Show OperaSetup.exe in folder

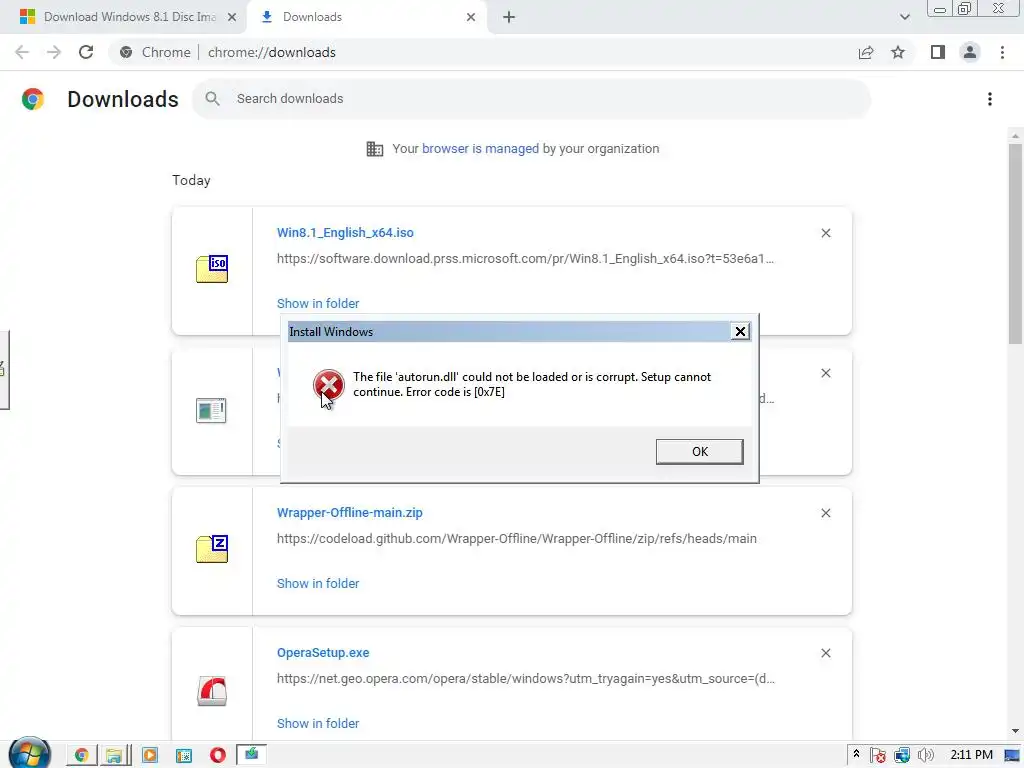(x=318, y=724)
